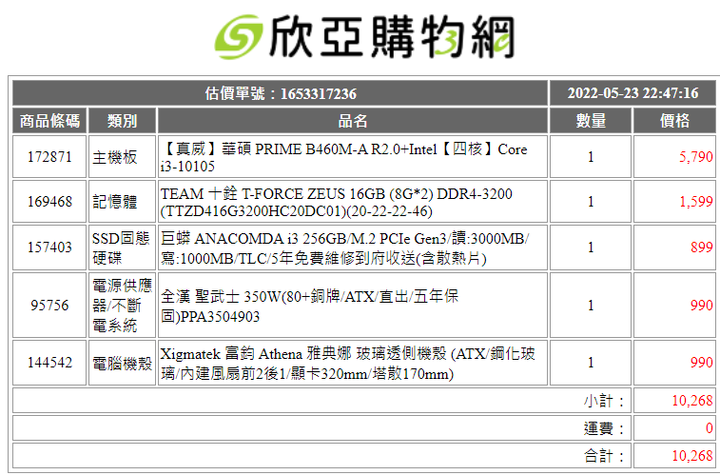
Task: Click the 合計 label
Action: 604,456
